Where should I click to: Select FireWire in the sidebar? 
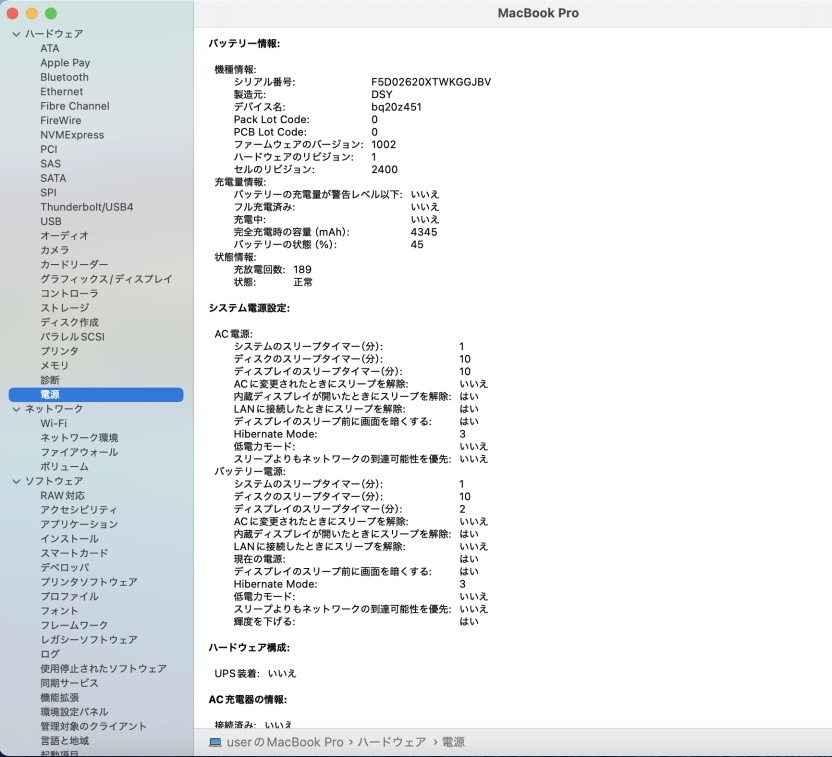coord(61,120)
